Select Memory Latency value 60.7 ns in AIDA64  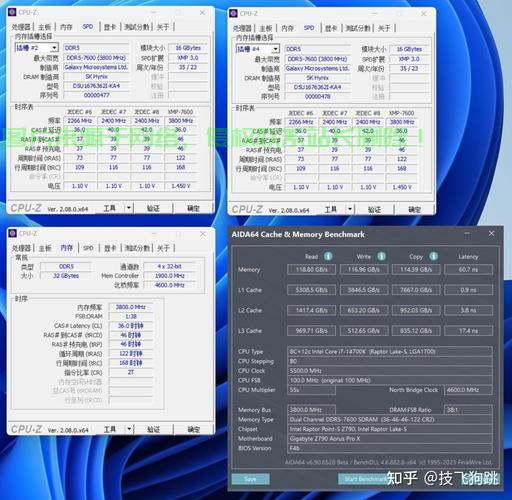[468, 269]
